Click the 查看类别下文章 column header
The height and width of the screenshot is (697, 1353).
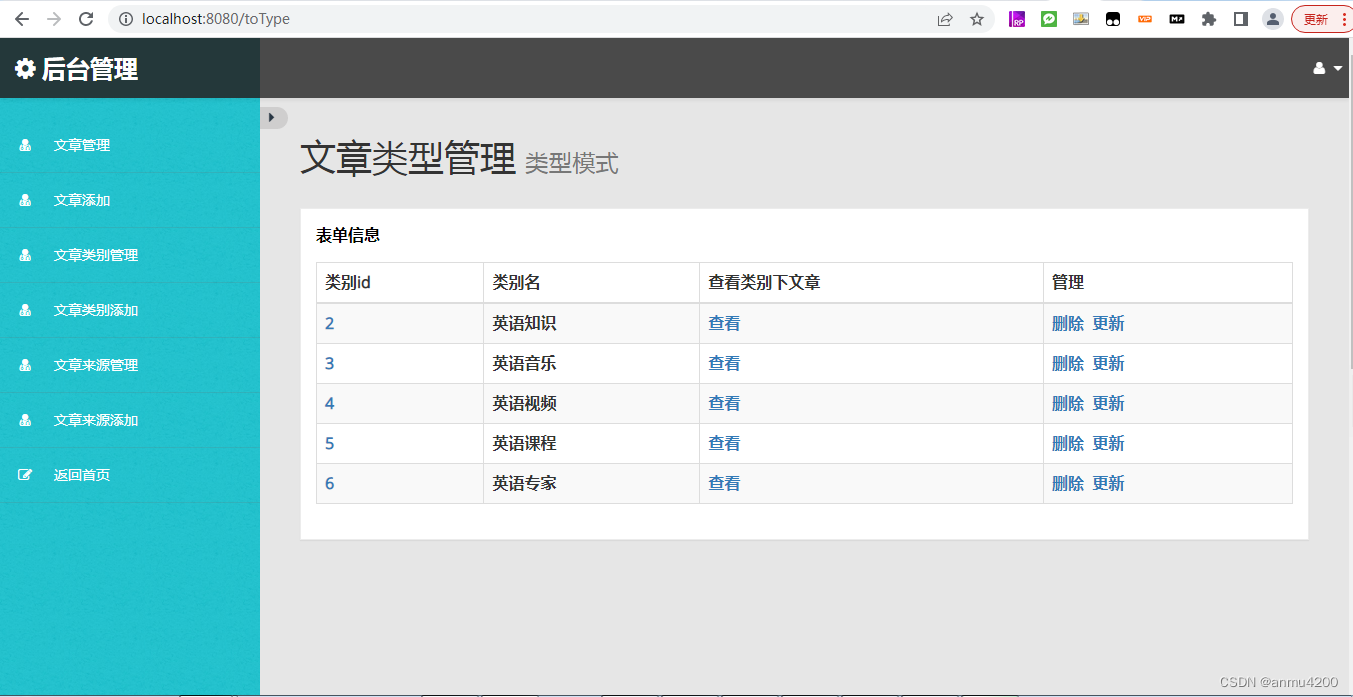click(x=871, y=283)
